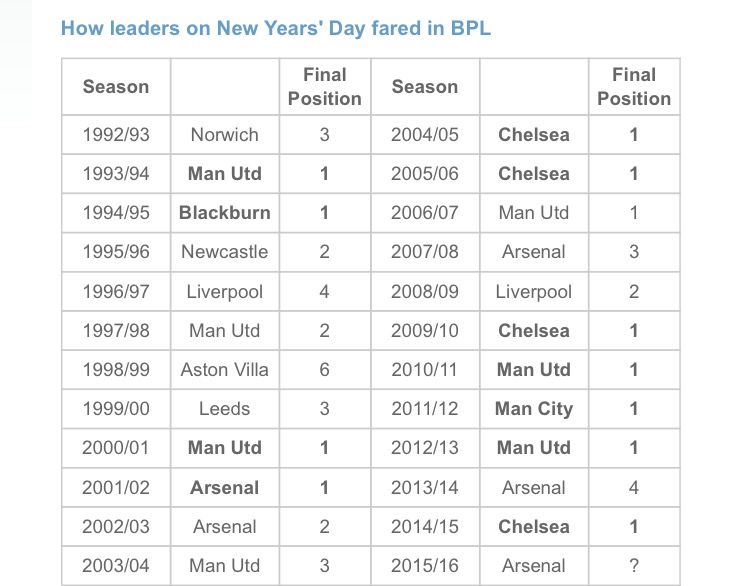Screen dimensions: 750x586
Task: Click the Norwich team cell
Action: click(x=225, y=135)
